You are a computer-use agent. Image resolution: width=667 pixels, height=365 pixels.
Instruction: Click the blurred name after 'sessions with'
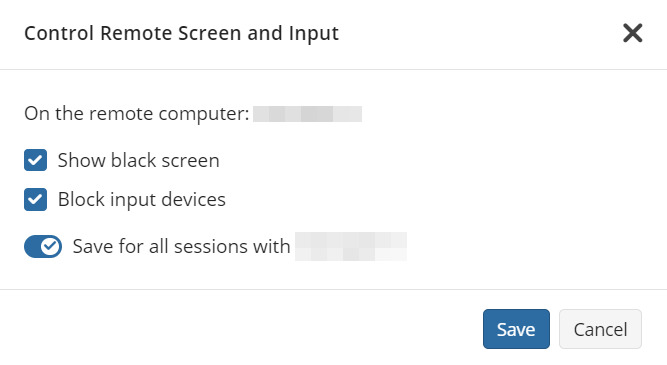351,246
